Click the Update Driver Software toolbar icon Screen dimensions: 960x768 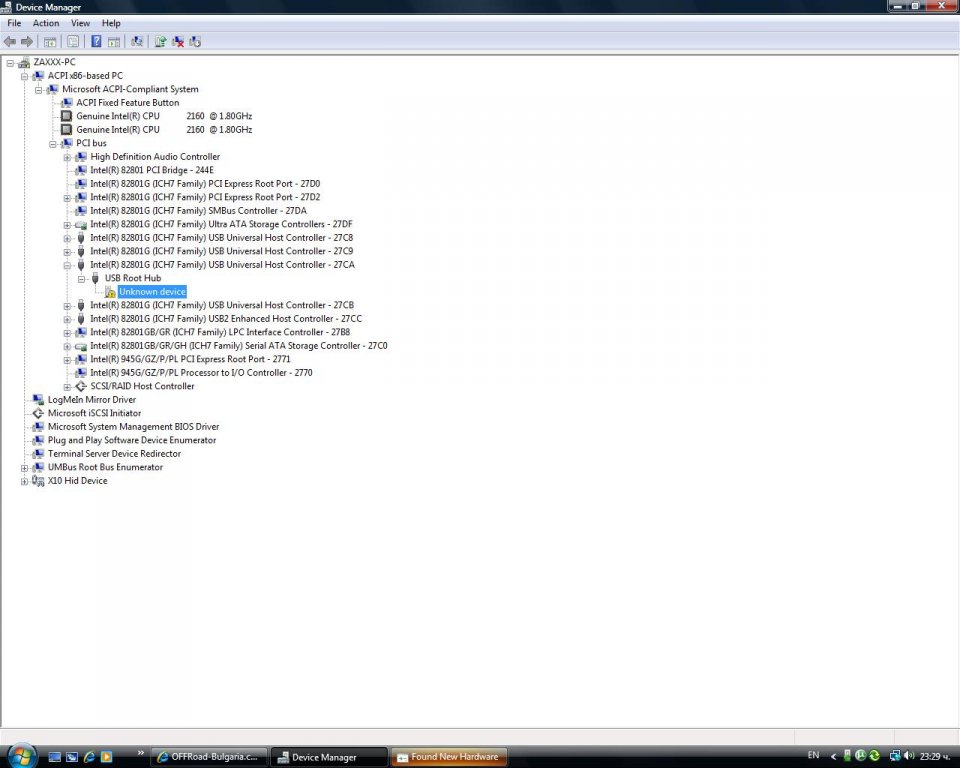(160, 42)
